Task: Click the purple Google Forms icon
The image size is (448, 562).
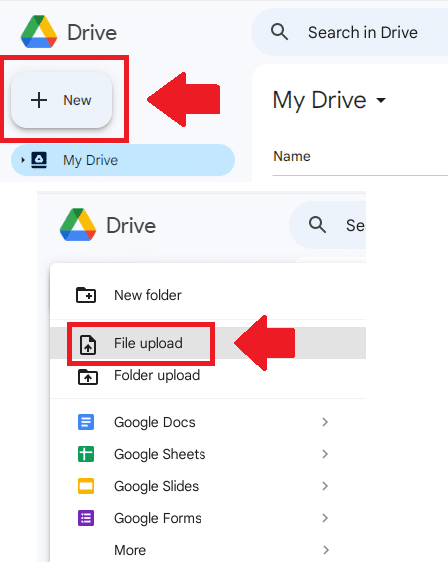Action: pos(86,518)
